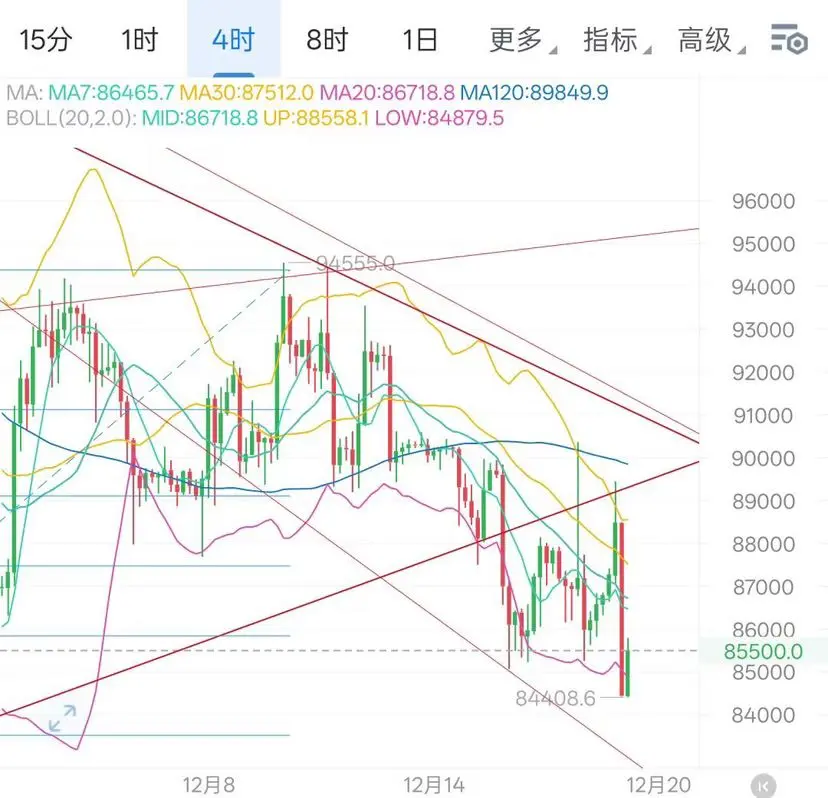Click the 12月8 date axis label
The image size is (828, 798).
[209, 785]
